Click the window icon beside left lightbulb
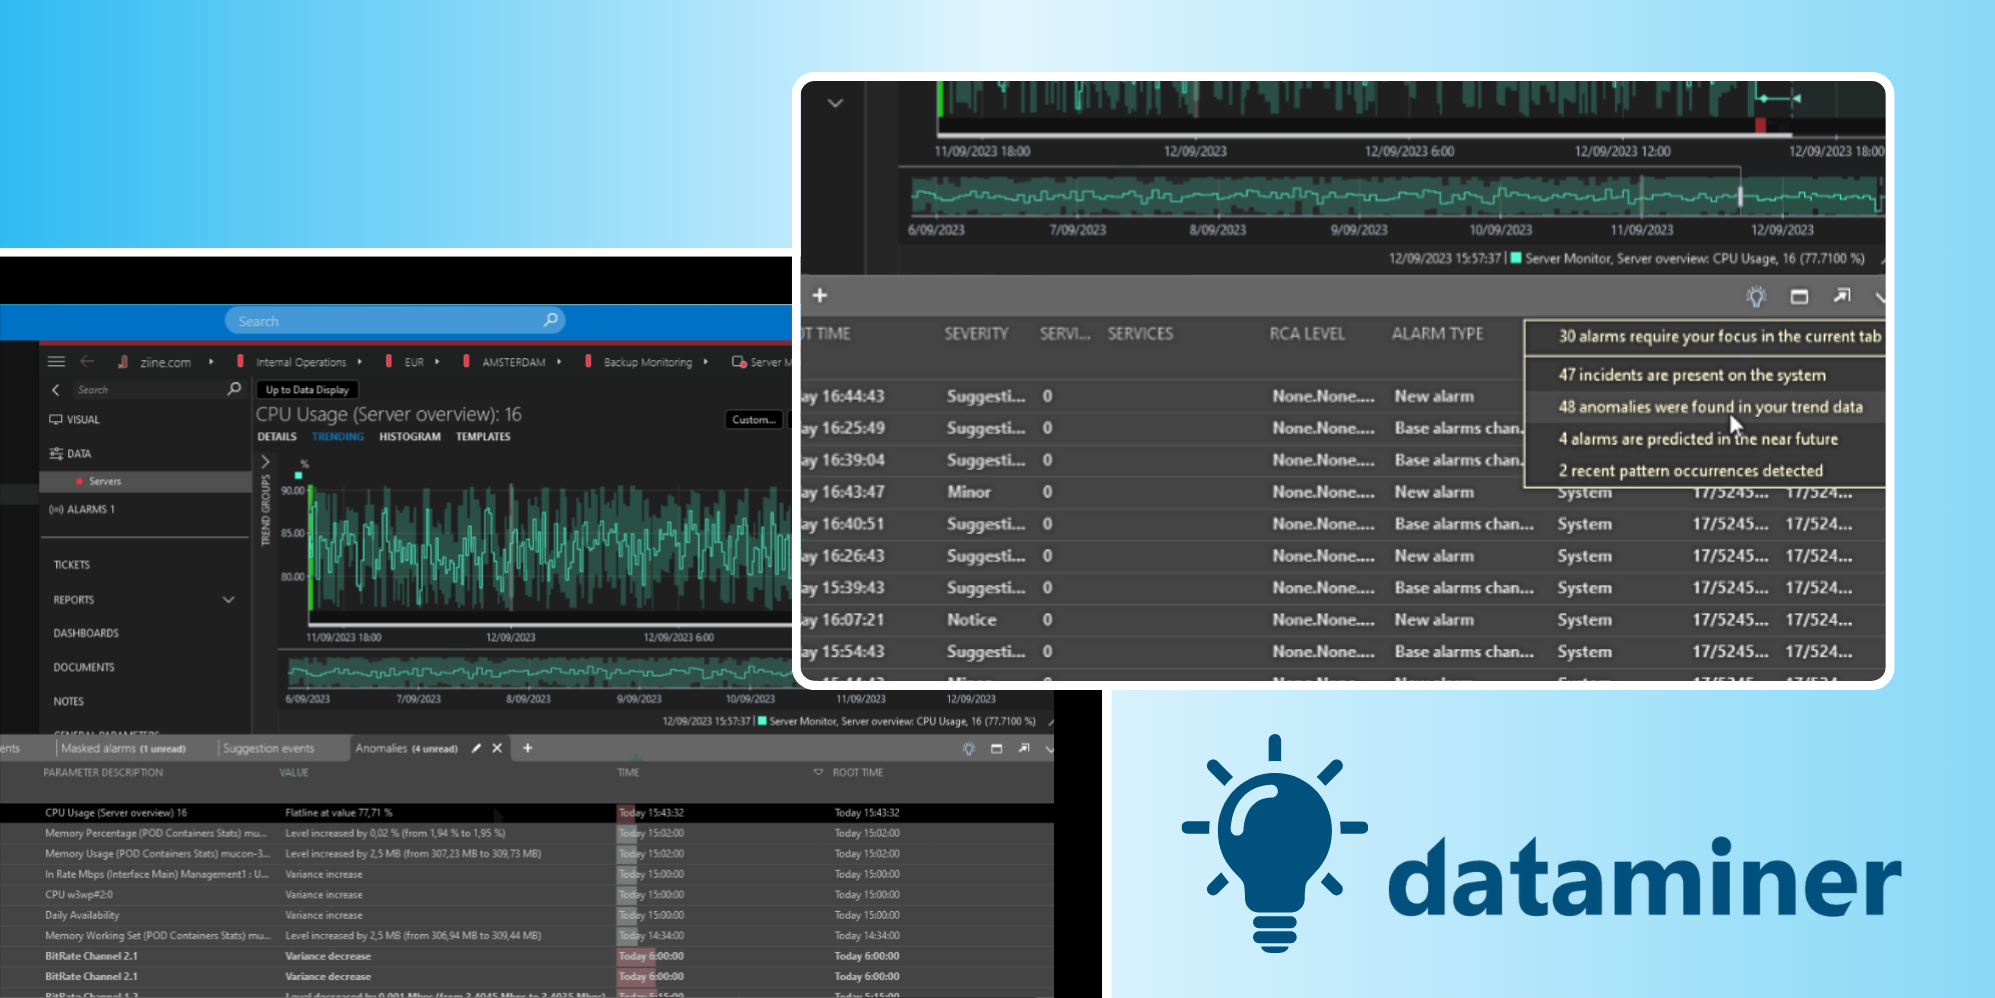 [x=996, y=748]
